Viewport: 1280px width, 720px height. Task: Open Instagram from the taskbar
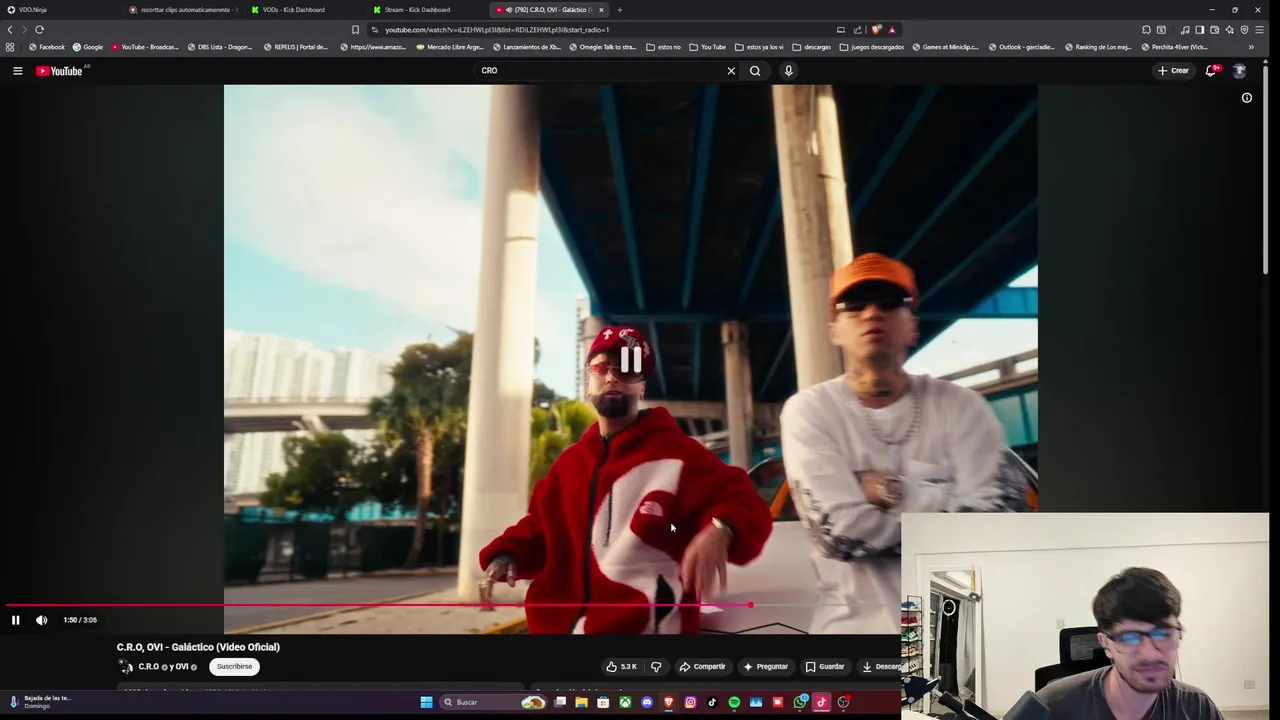click(690, 702)
